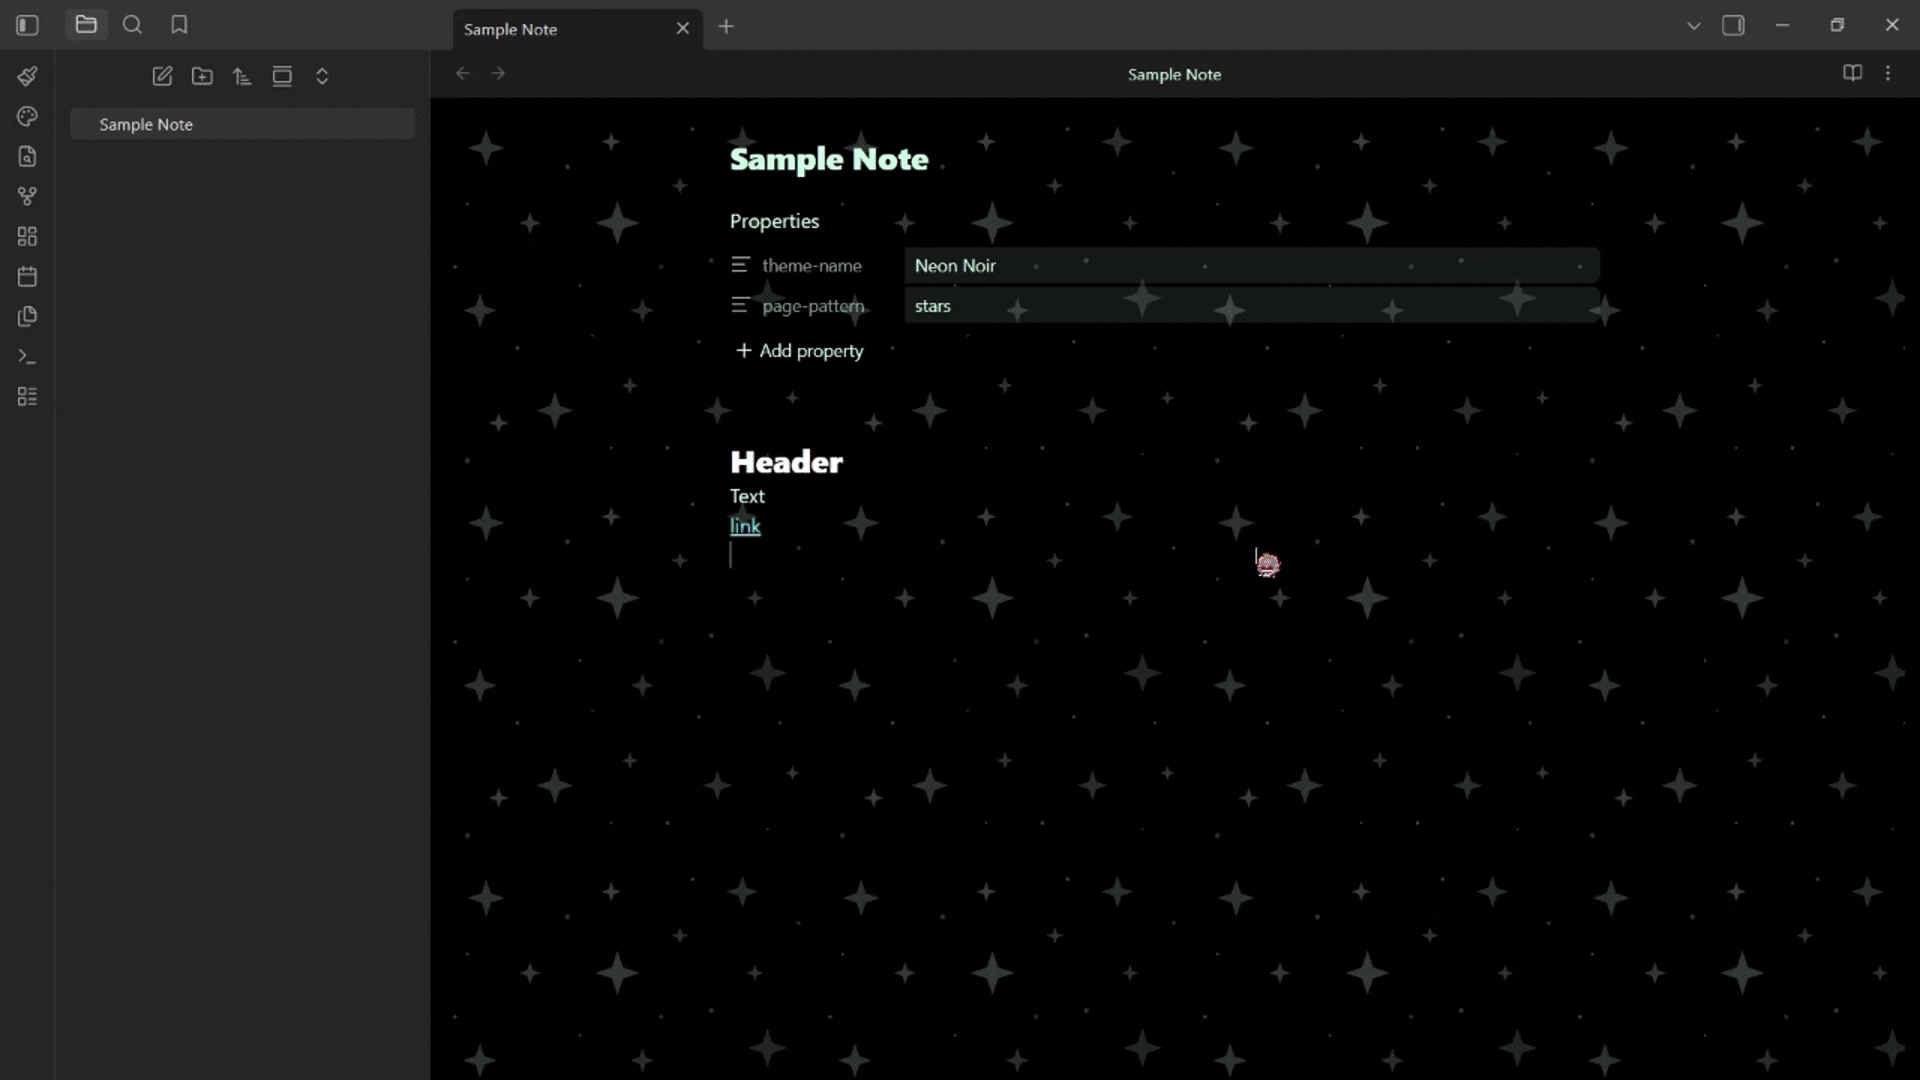Viewport: 1920px width, 1080px height.
Task: Select the Sample Note editor tab
Action: point(577,29)
